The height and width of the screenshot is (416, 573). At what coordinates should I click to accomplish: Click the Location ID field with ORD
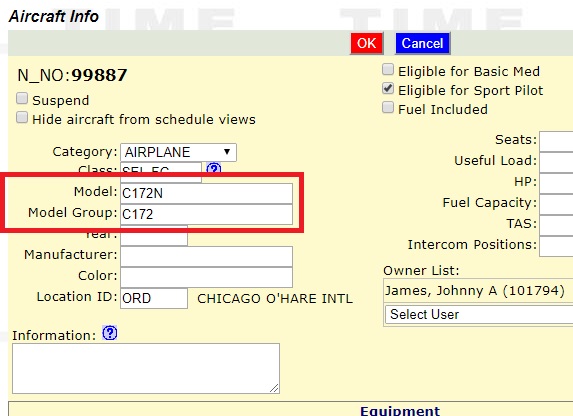pyautogui.click(x=154, y=298)
